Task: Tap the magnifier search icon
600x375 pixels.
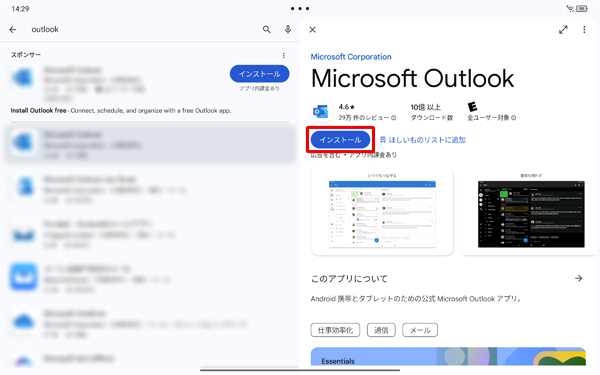Action: click(x=267, y=29)
